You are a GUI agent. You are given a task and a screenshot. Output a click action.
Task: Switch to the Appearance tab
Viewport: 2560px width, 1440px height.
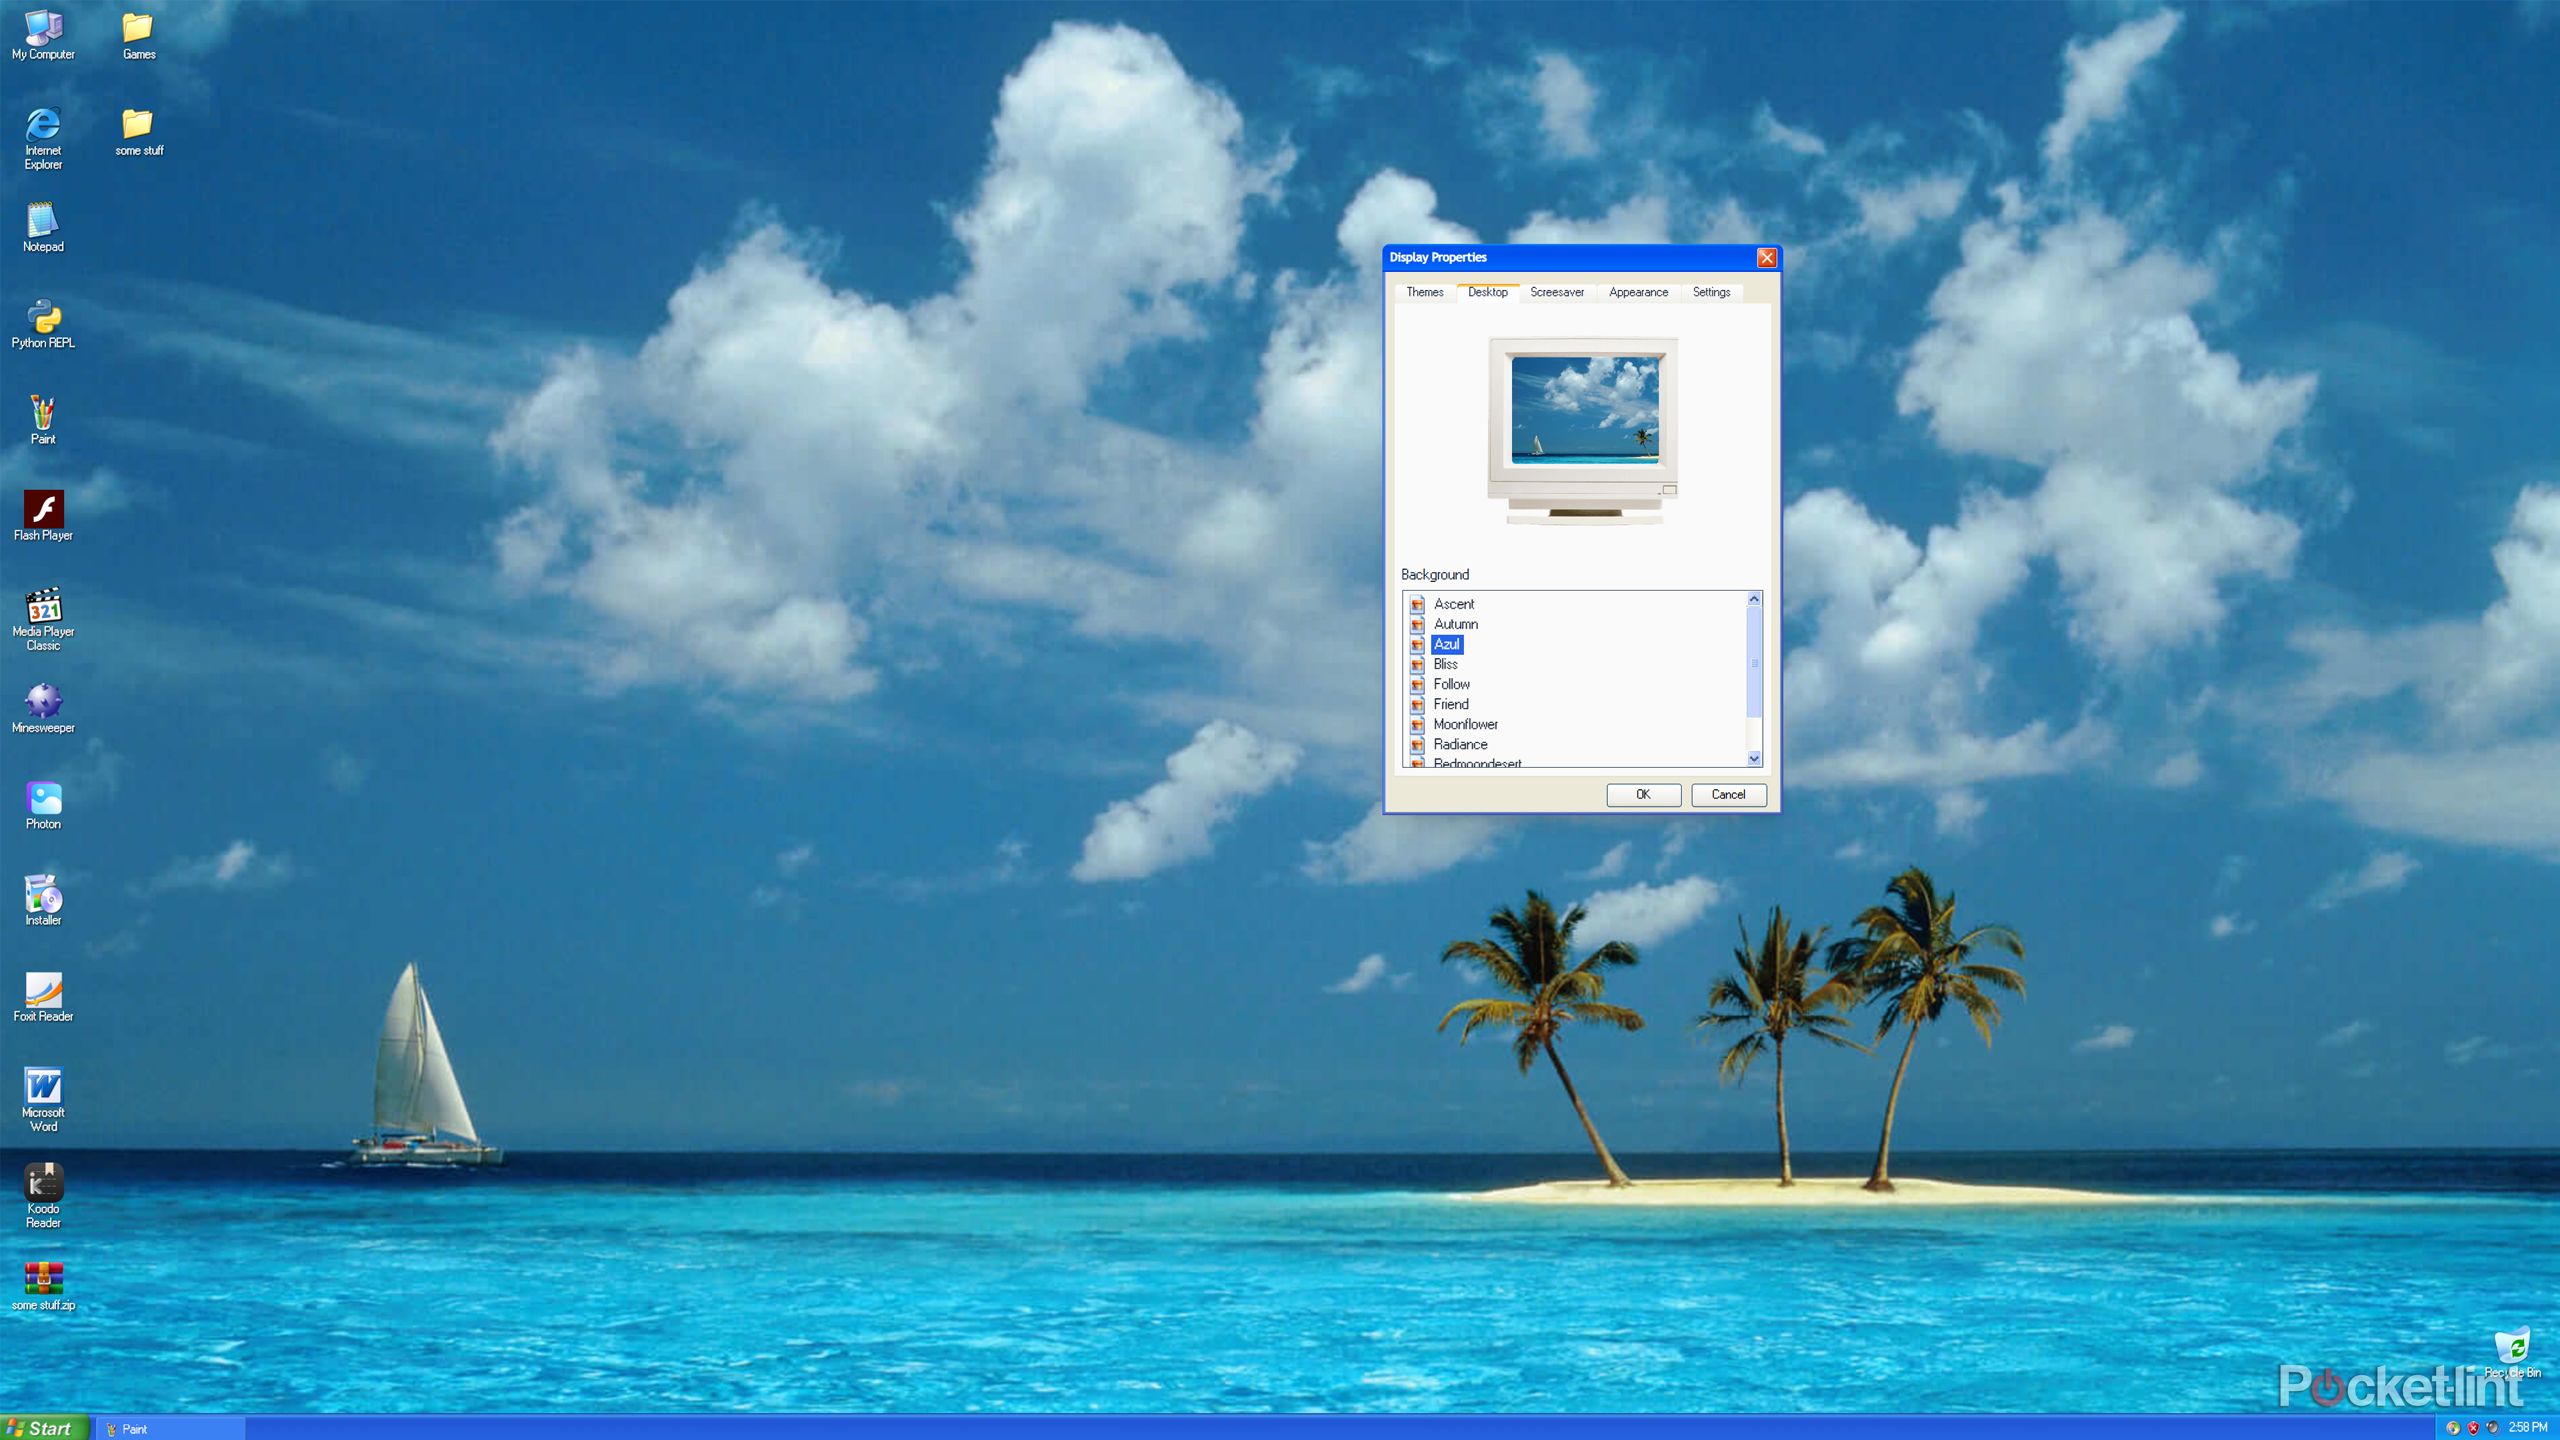(1638, 292)
